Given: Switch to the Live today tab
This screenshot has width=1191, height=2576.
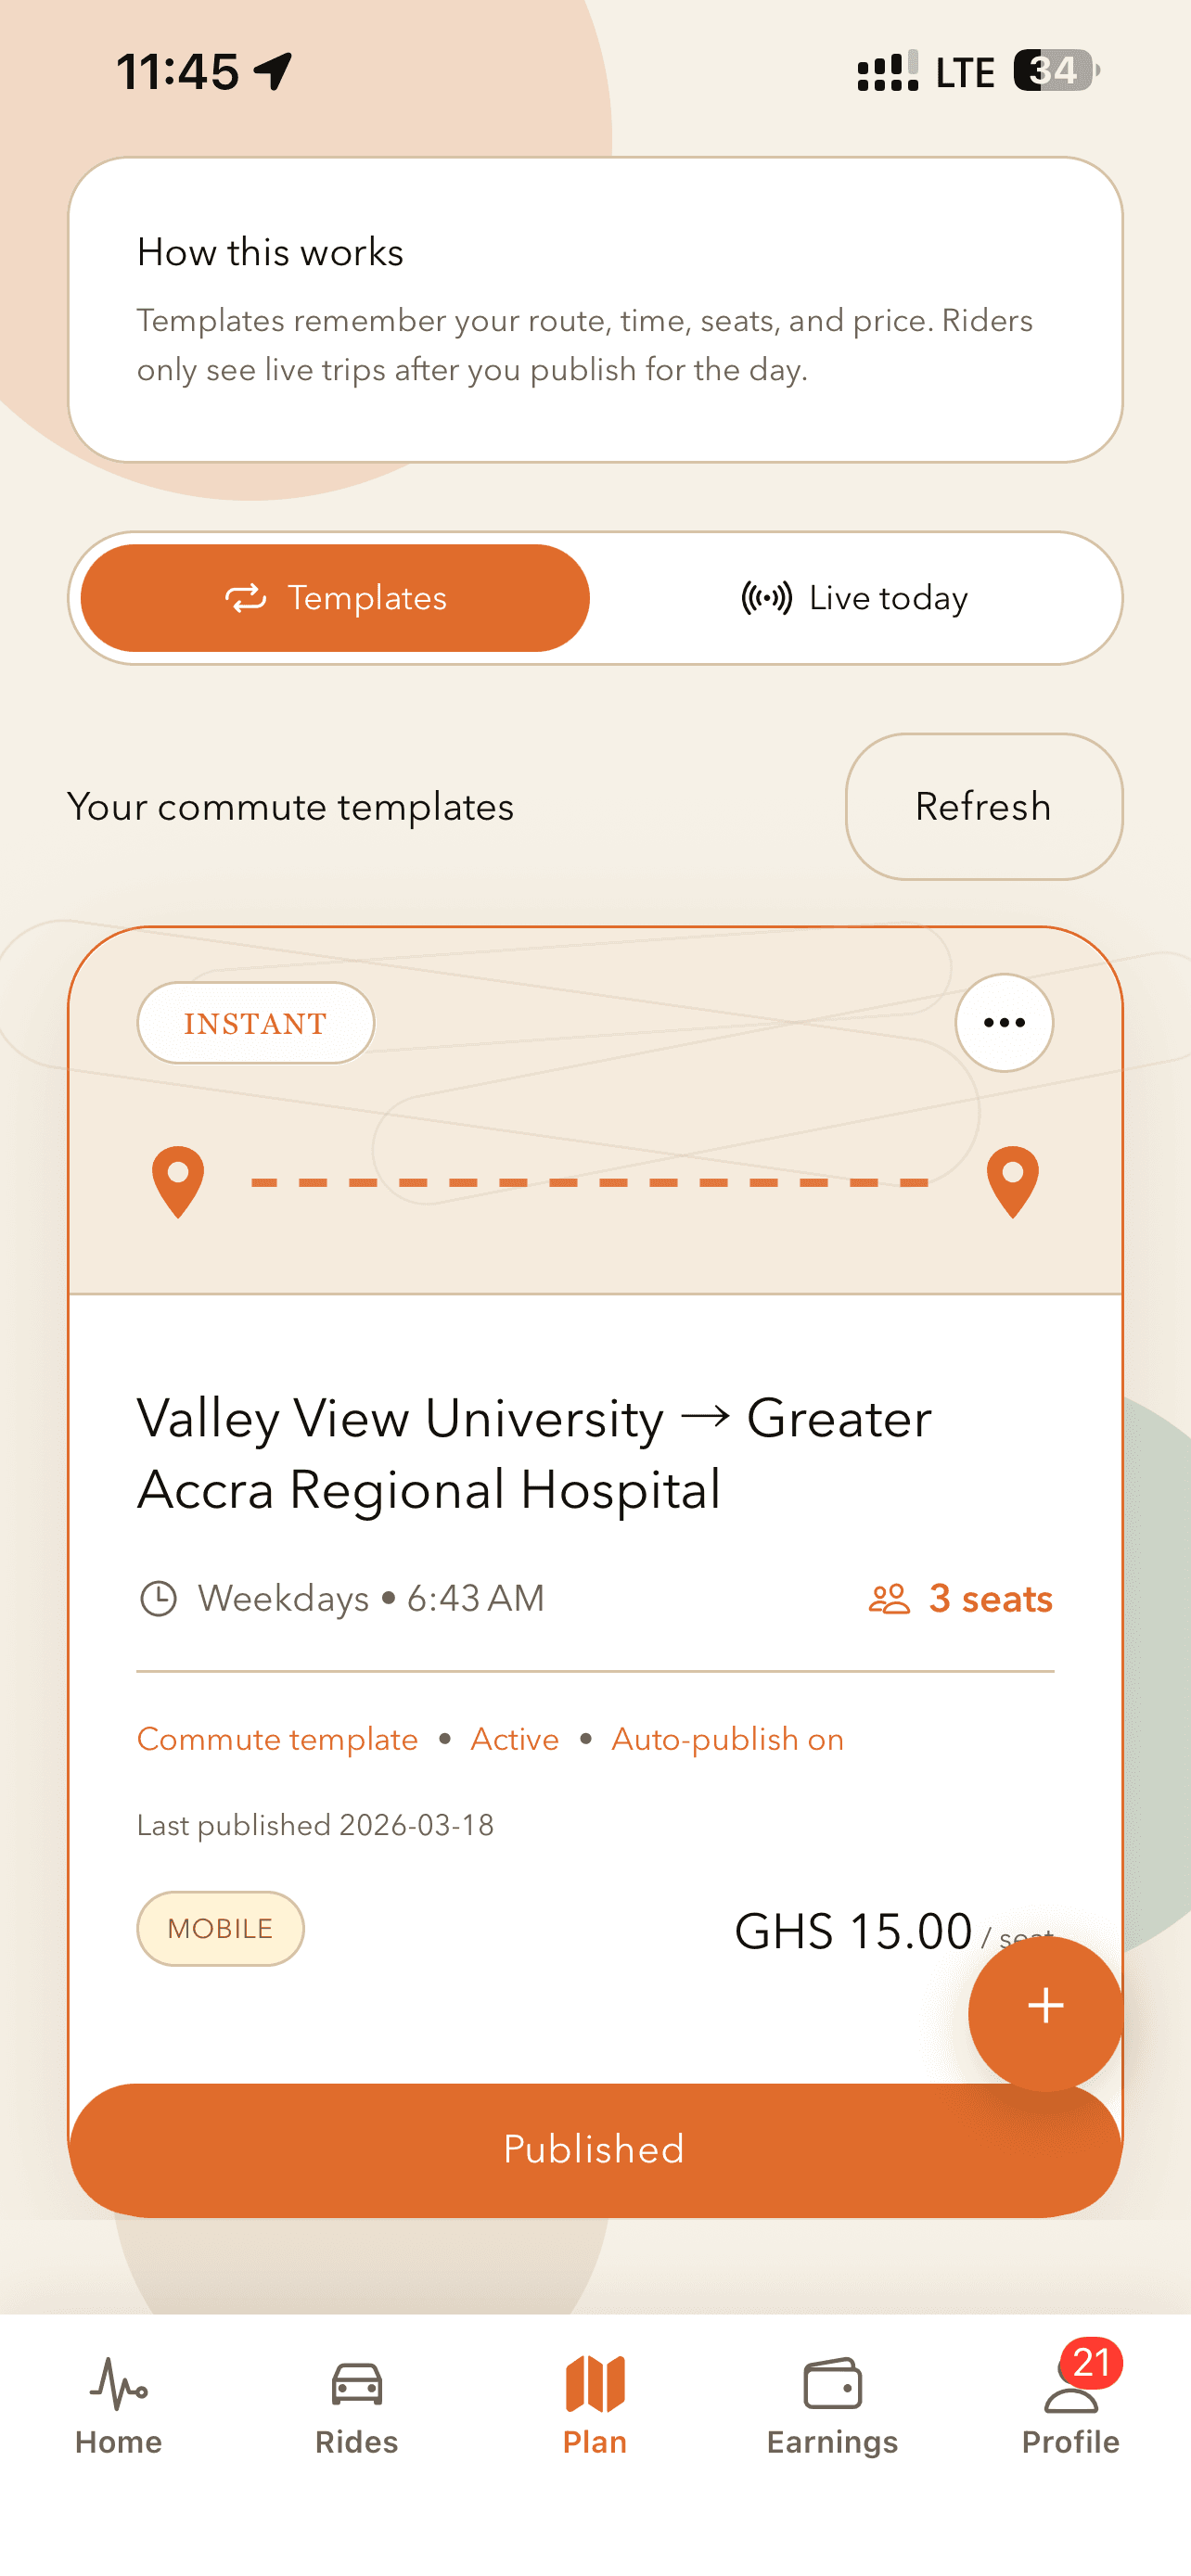Looking at the screenshot, I should [856, 597].
